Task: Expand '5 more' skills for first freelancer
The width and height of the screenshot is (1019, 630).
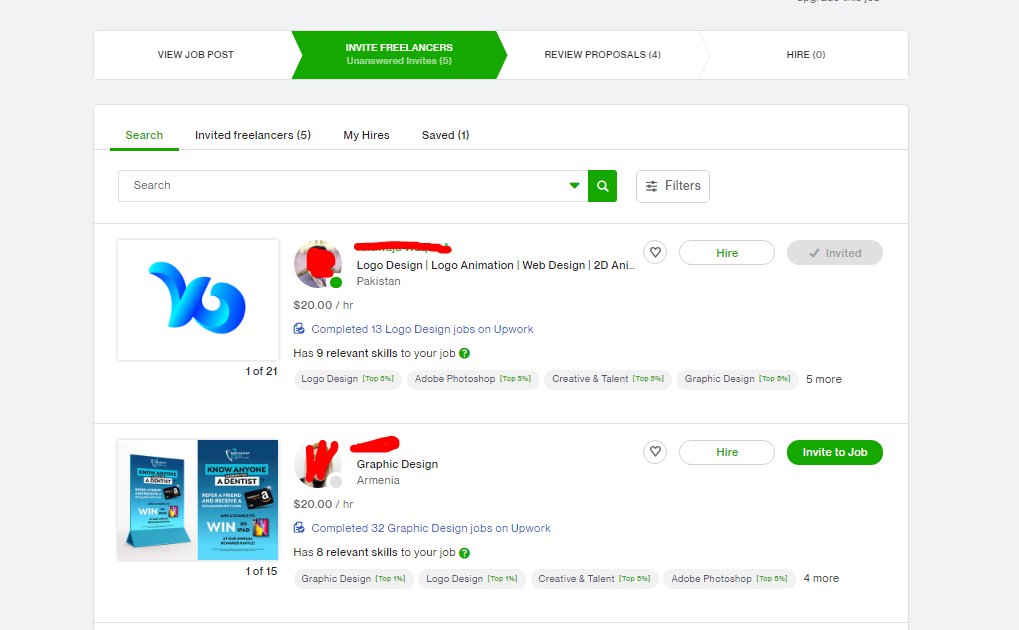Action: pyautogui.click(x=823, y=379)
